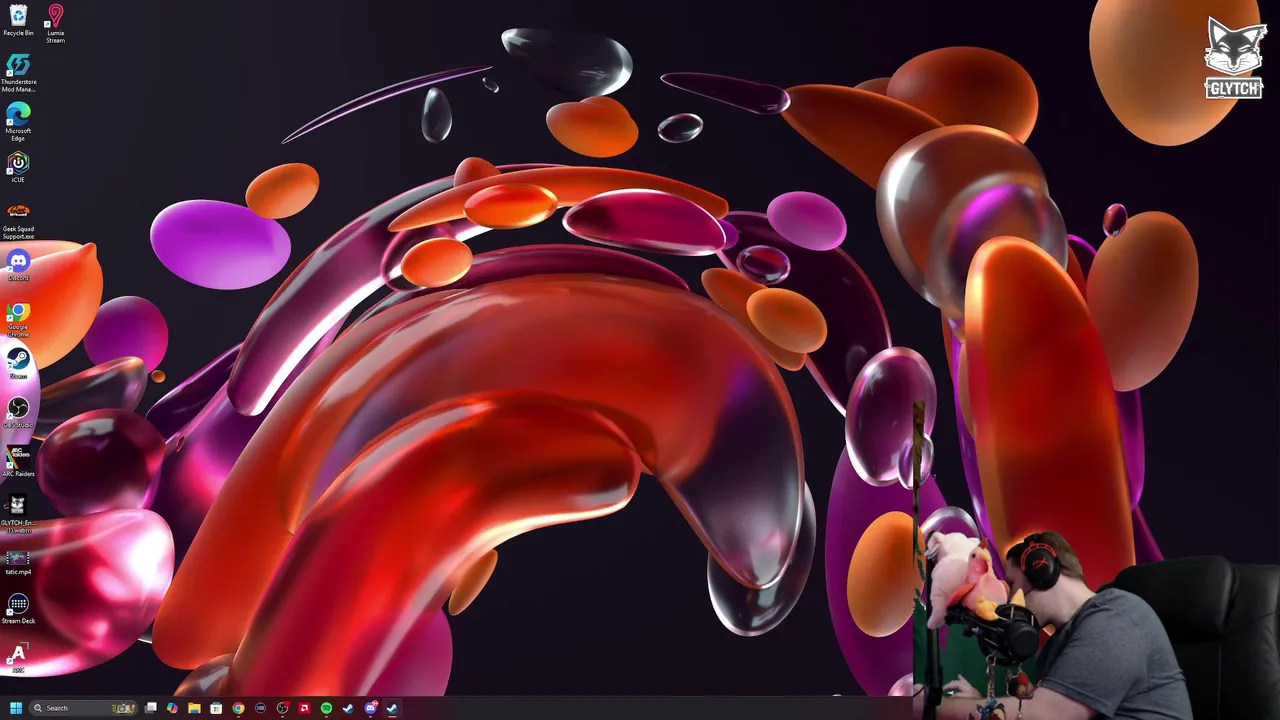Select the GLYTCH webm file on desktop

coord(18,515)
